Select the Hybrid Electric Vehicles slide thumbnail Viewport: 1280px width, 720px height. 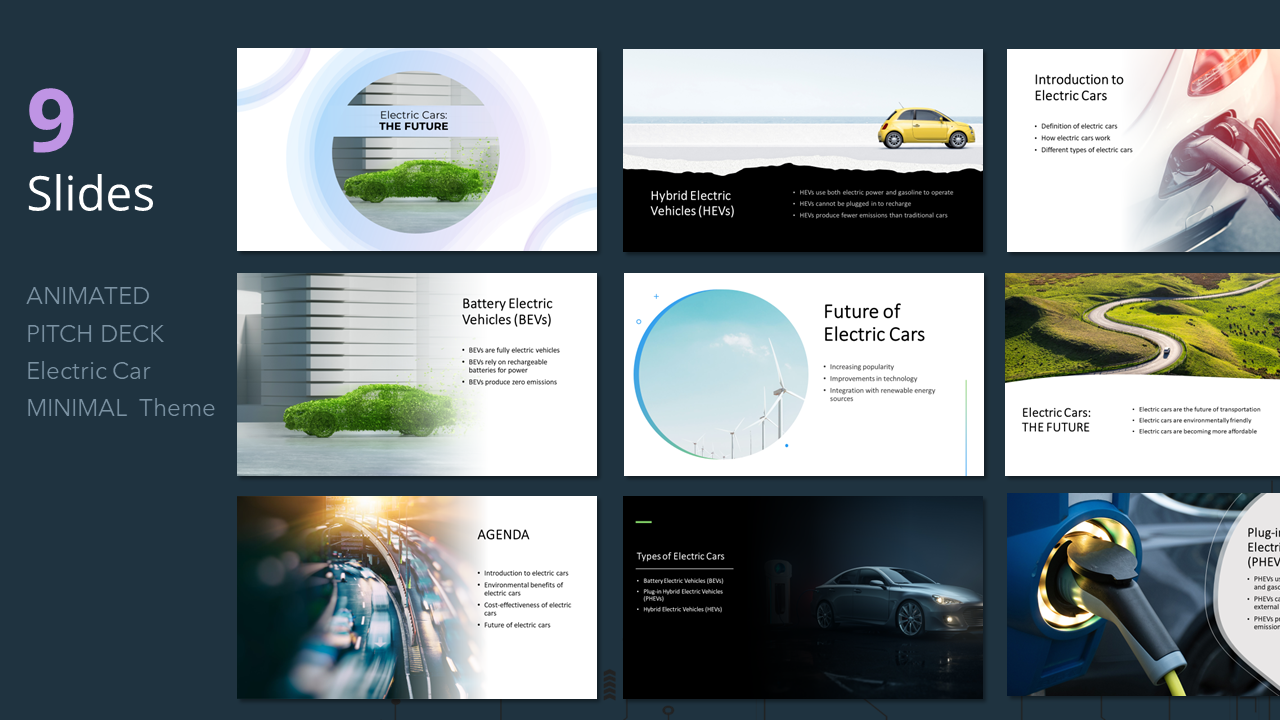click(x=803, y=150)
